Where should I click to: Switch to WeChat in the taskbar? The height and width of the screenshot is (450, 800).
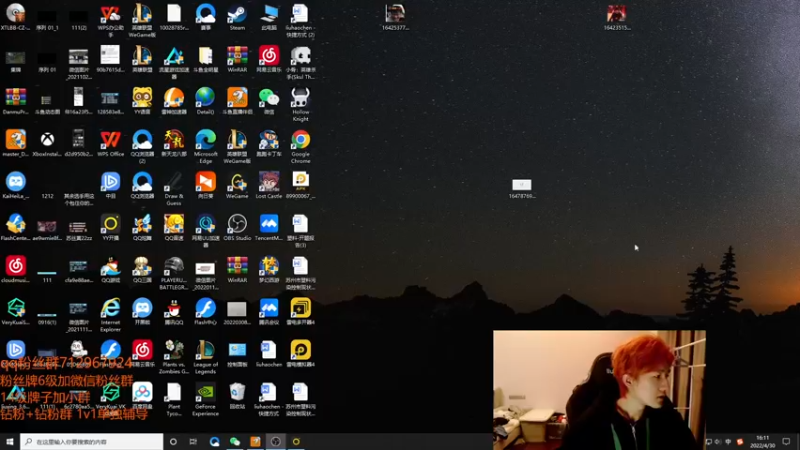[x=235, y=441]
